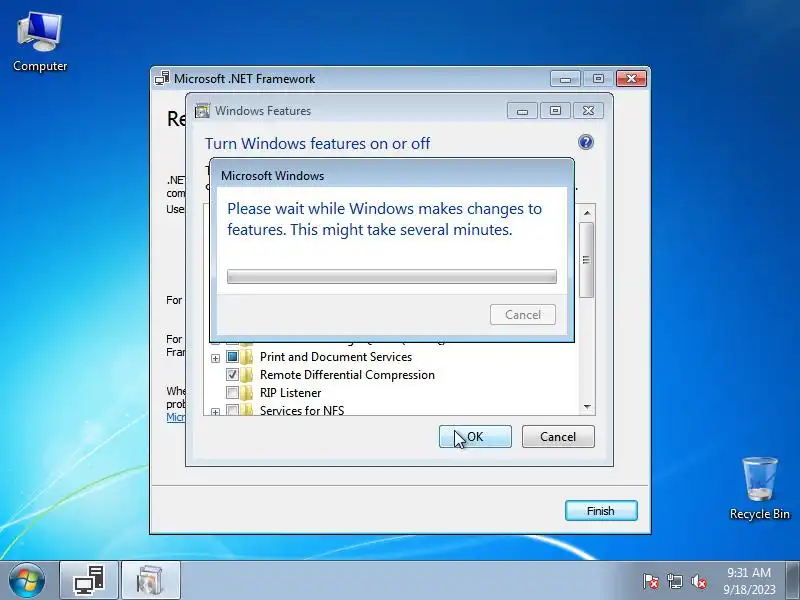
Task: Select the Remote Differential Compression row text
Action: pos(347,374)
